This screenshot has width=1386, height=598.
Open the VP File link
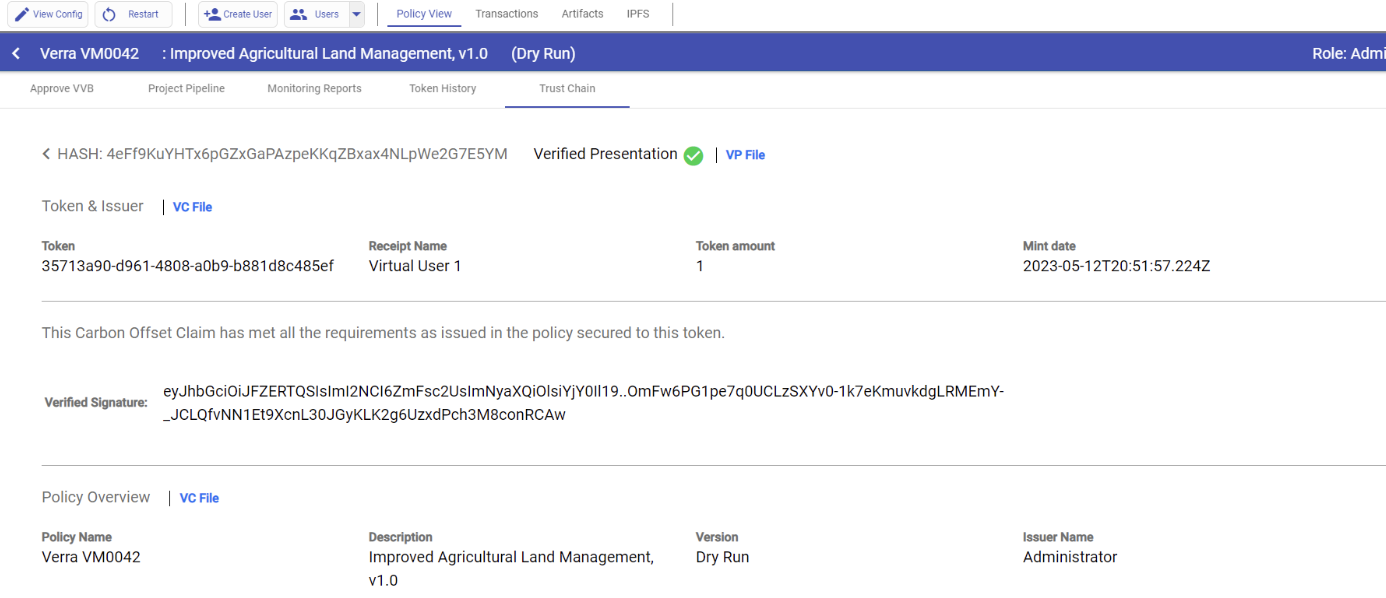(x=745, y=155)
